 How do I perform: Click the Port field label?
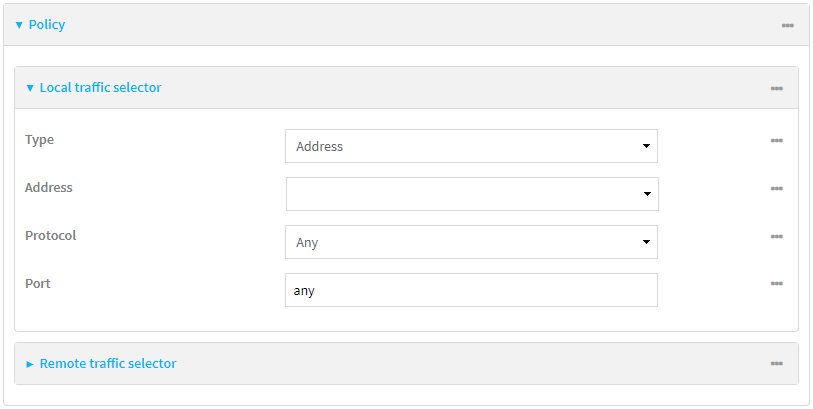pos(38,284)
